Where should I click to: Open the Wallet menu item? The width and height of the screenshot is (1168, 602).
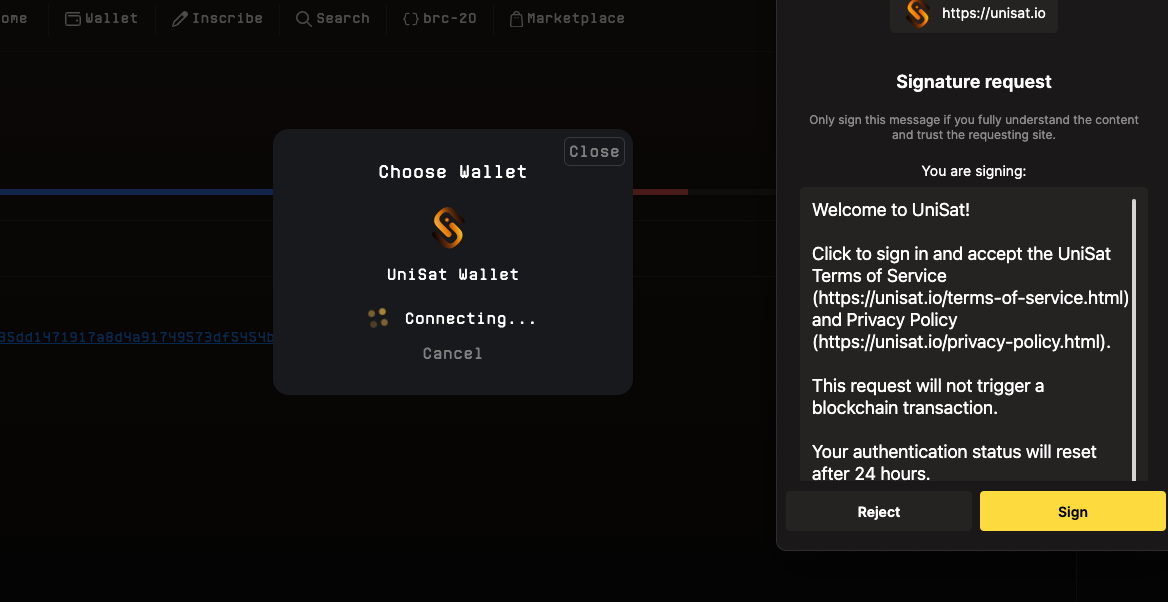click(x=101, y=19)
